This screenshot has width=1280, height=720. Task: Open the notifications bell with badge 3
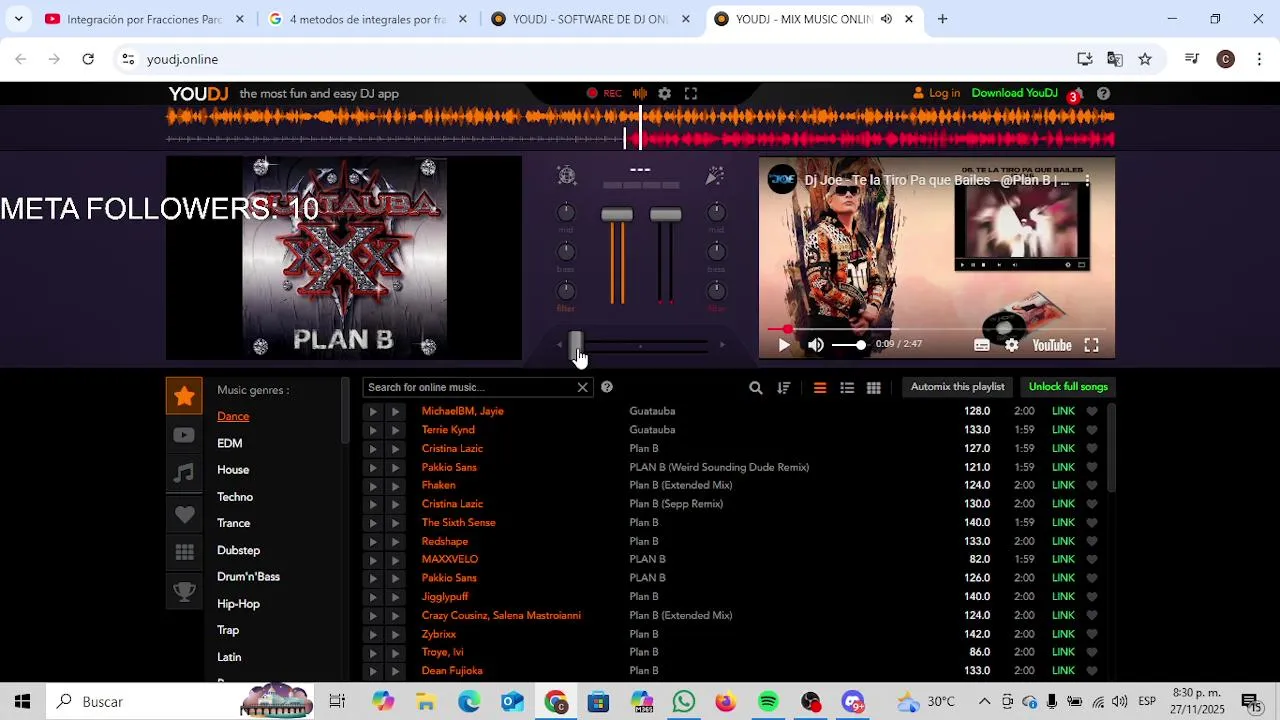1073,96
